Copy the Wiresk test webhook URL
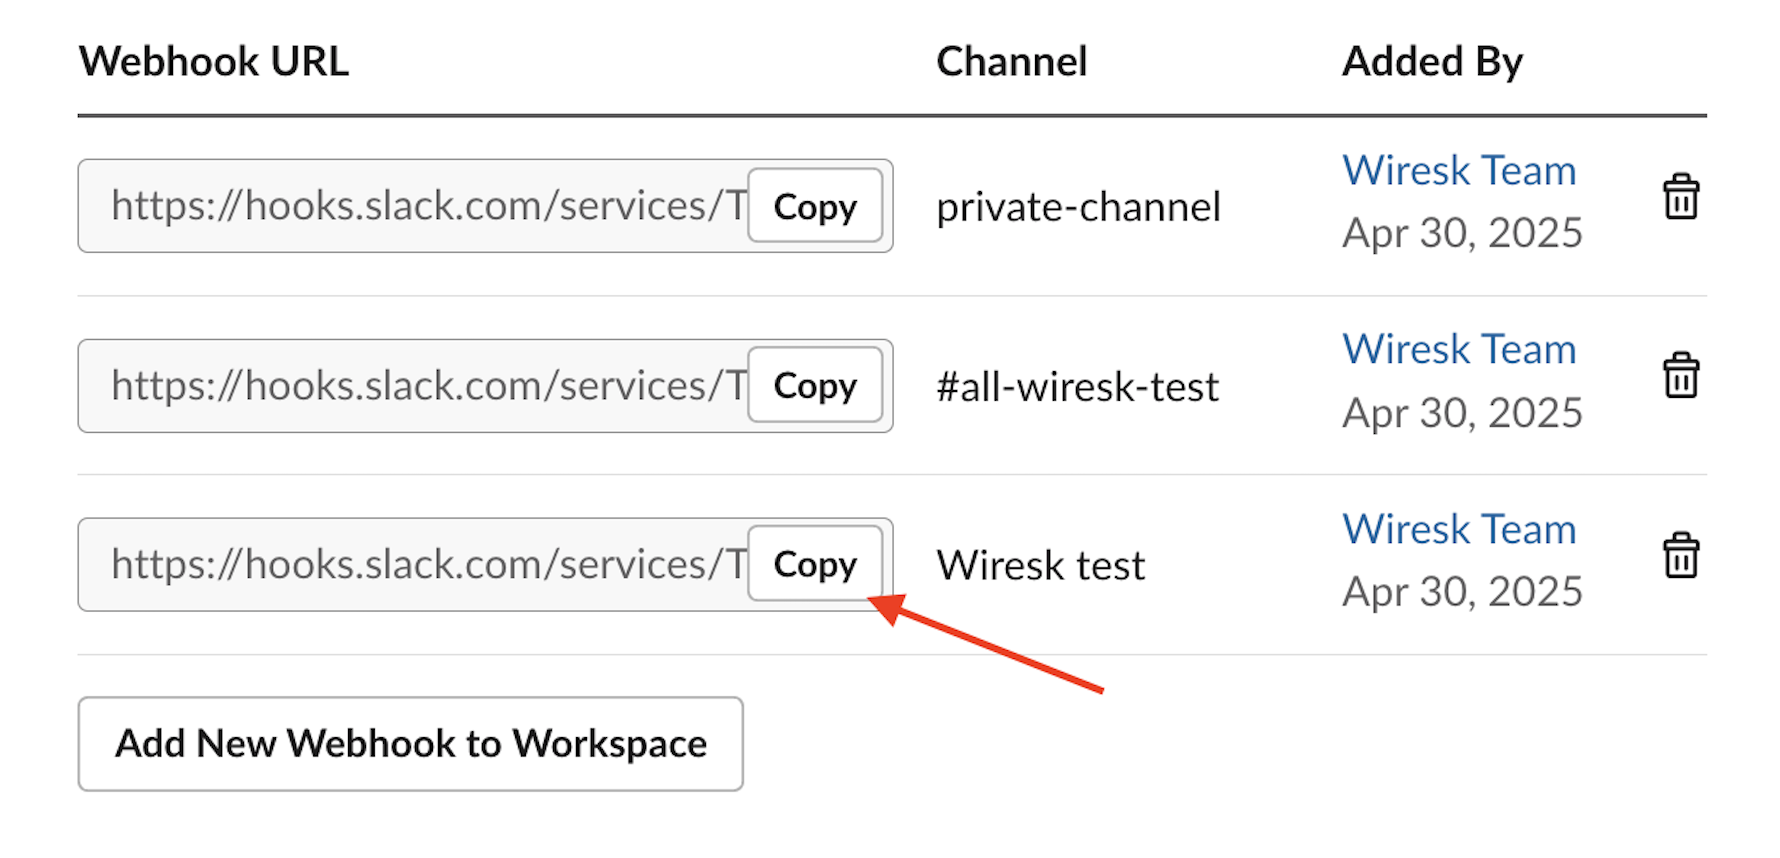Screen dimensions: 1780x858 (815, 564)
